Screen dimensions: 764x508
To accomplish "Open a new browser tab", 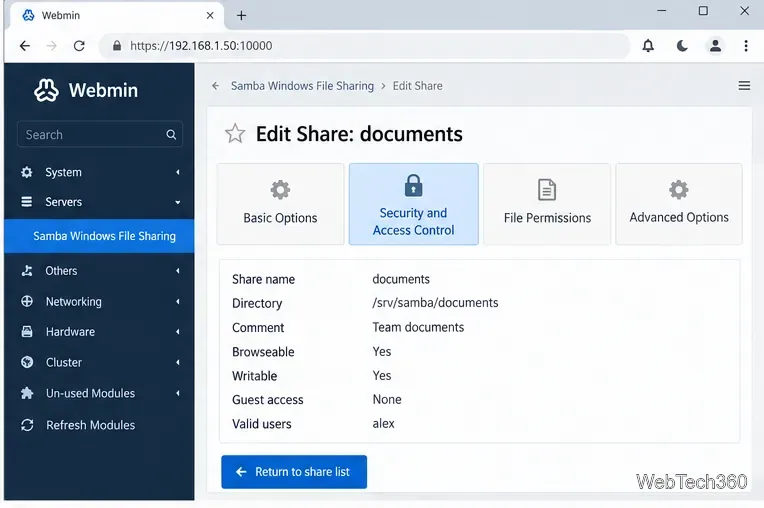I will (x=241, y=16).
